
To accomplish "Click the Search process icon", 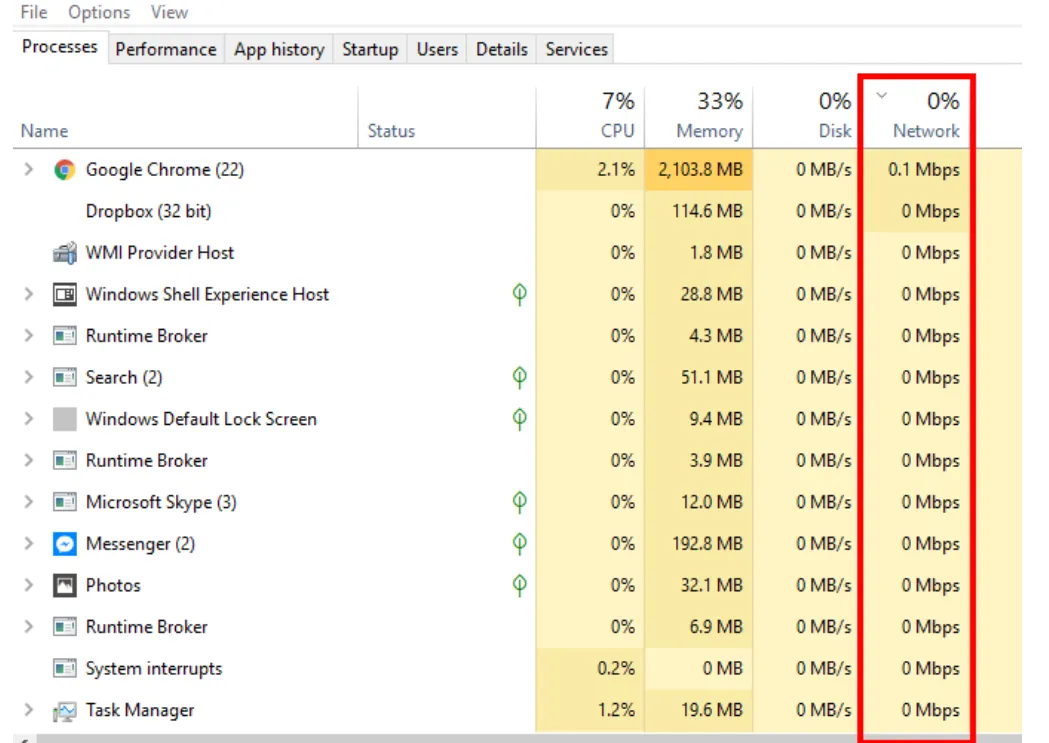I will point(63,377).
